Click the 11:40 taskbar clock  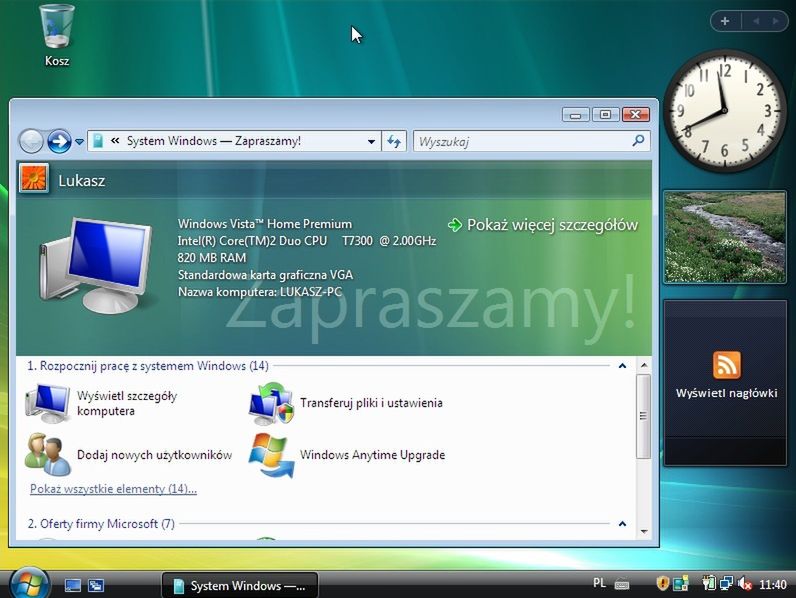(772, 585)
